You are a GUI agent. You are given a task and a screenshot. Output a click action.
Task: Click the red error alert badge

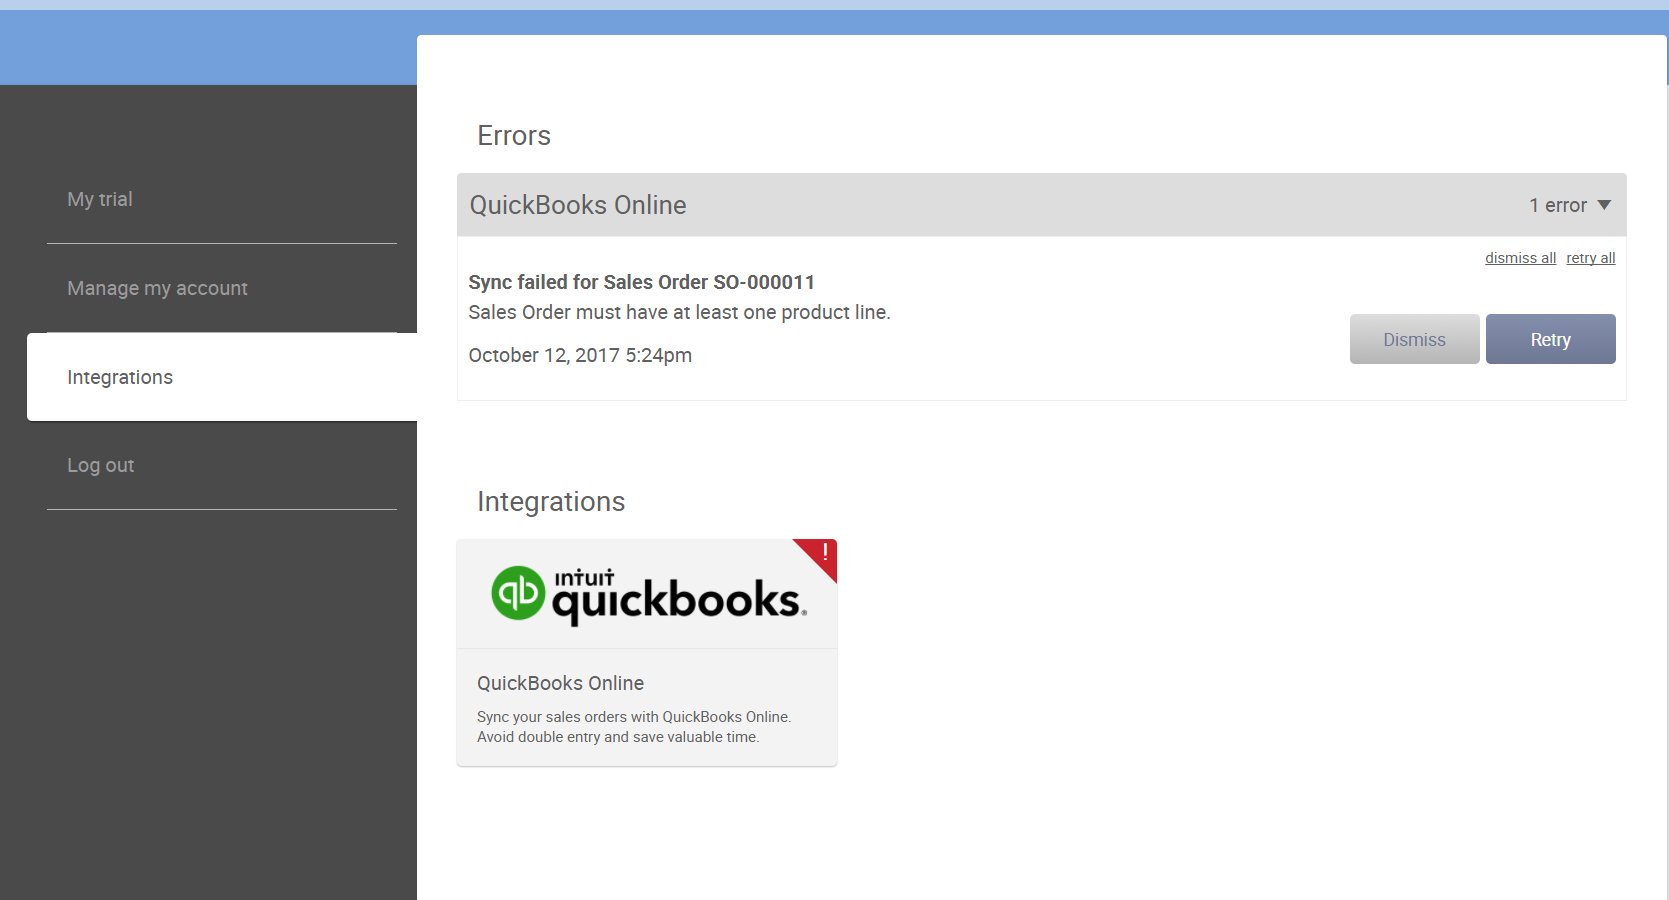tap(821, 555)
